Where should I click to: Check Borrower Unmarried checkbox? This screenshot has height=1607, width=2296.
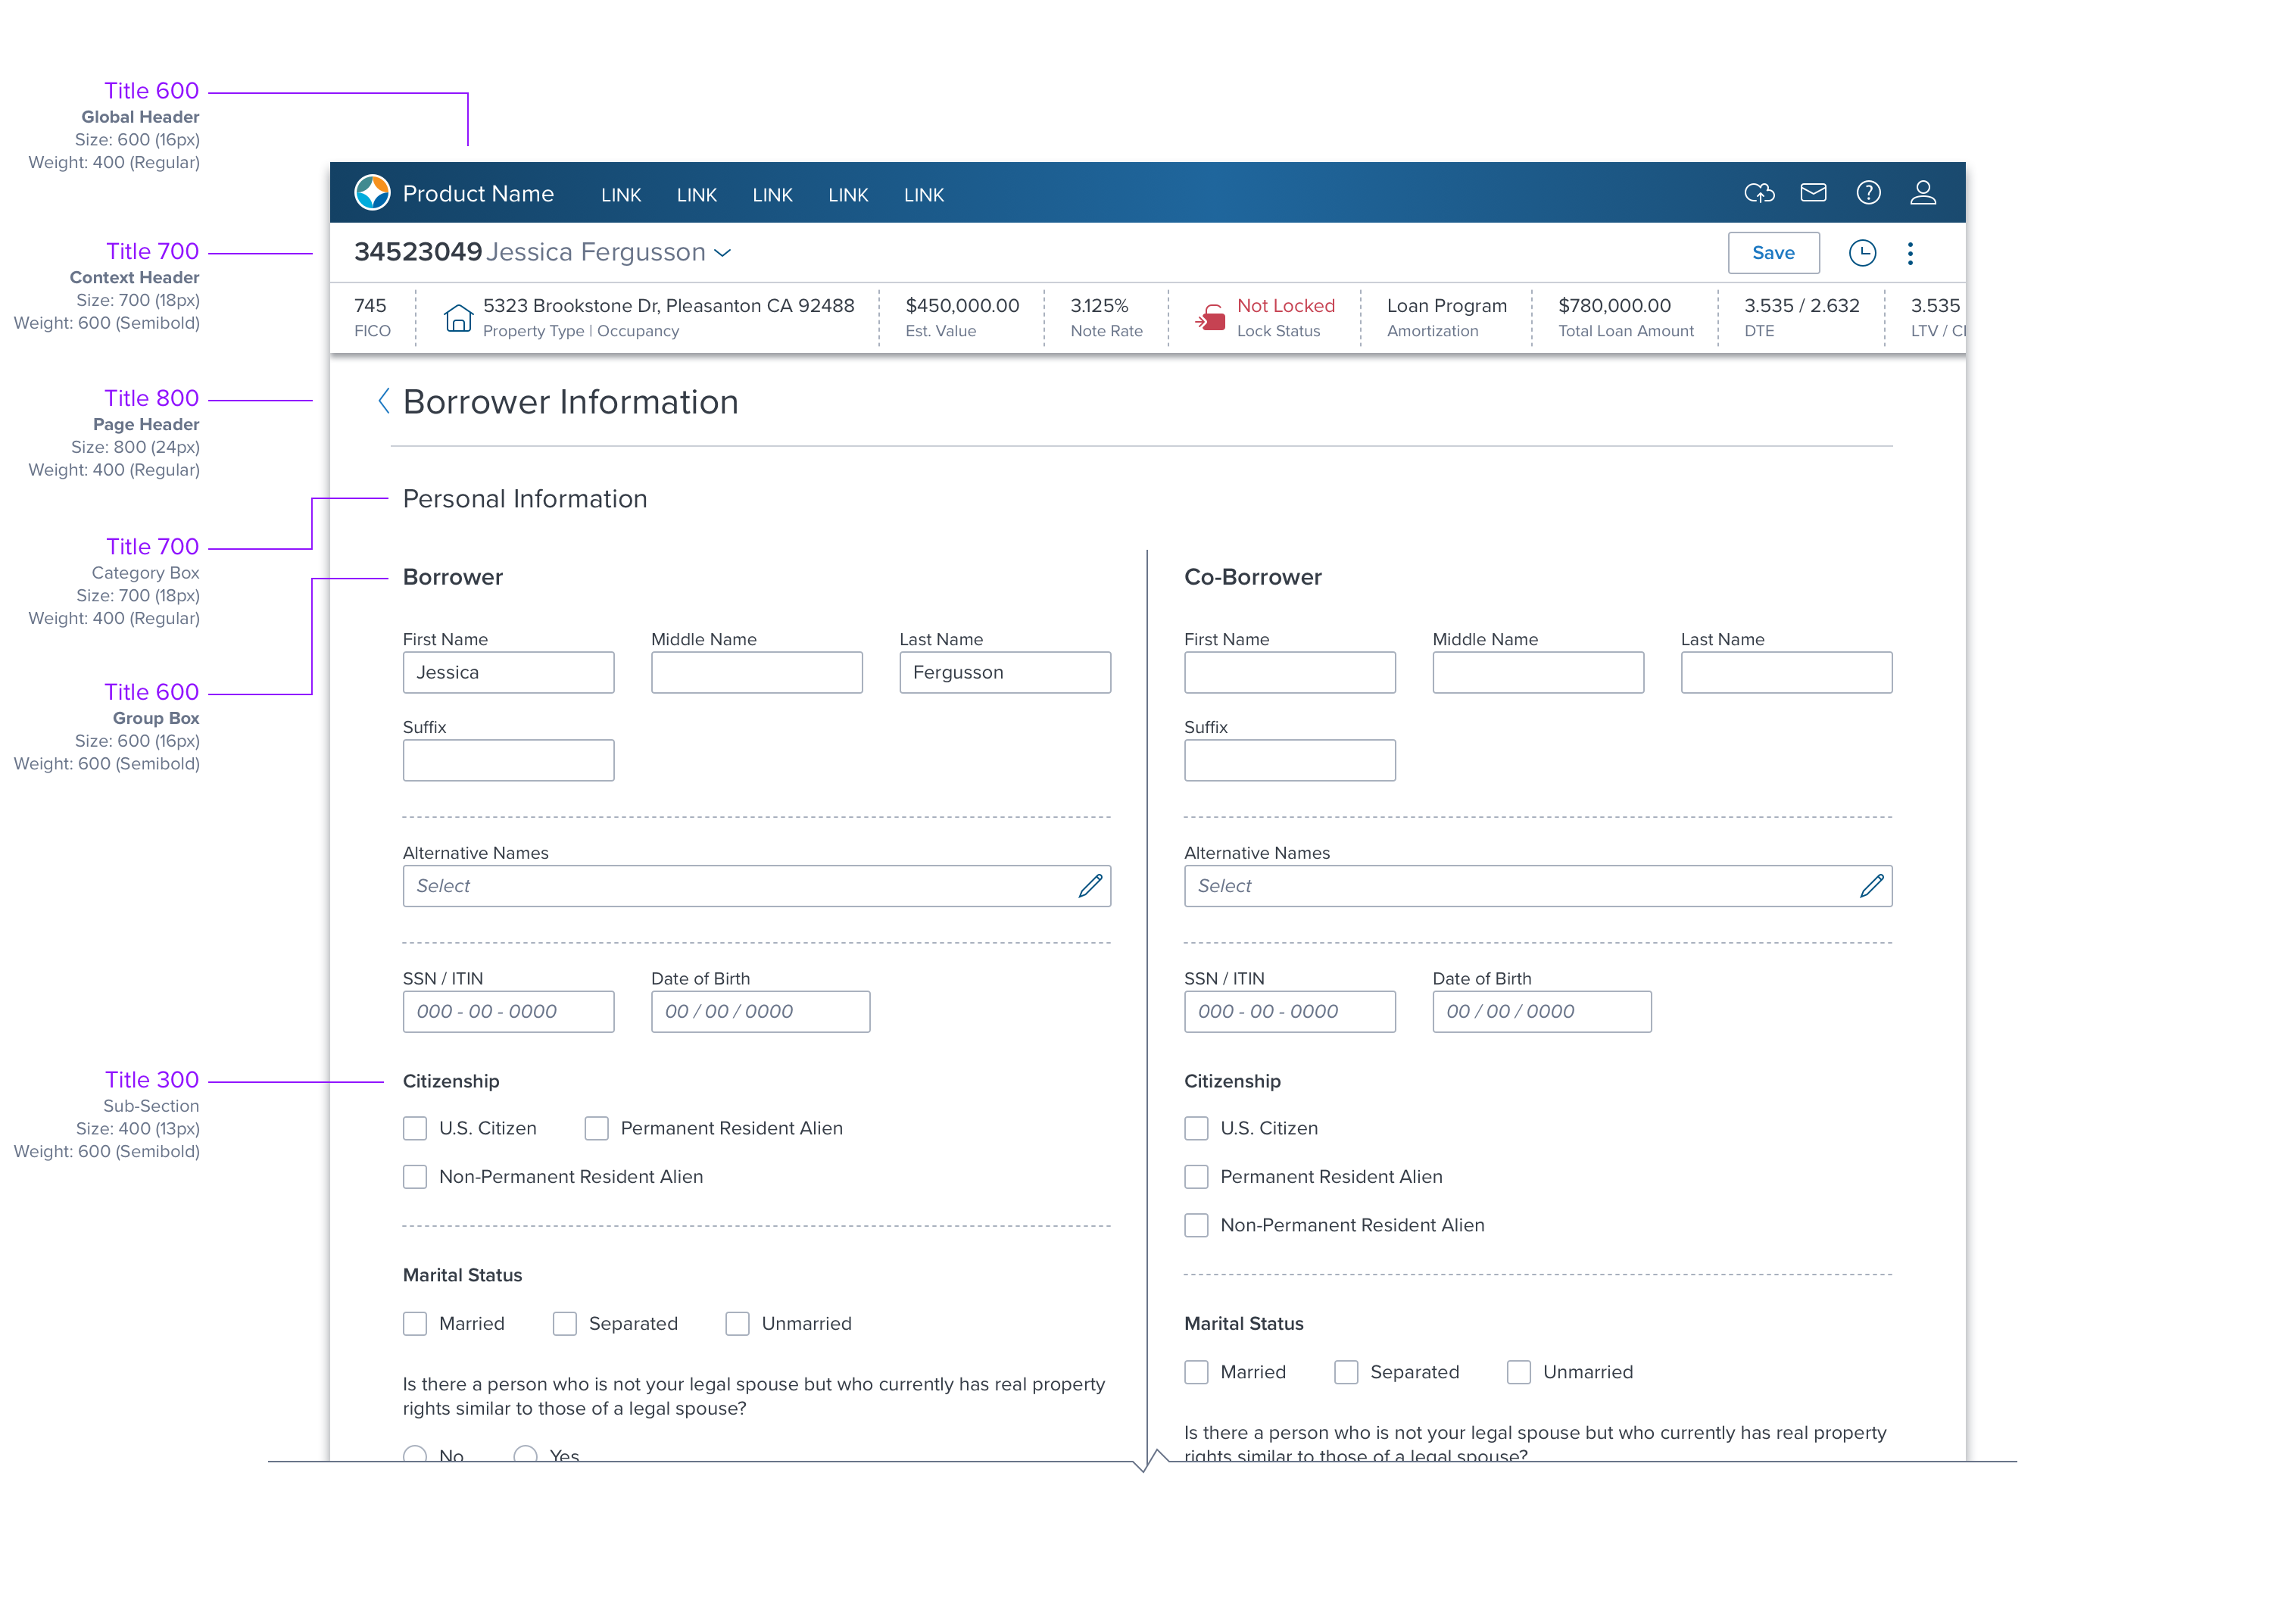tap(737, 1323)
